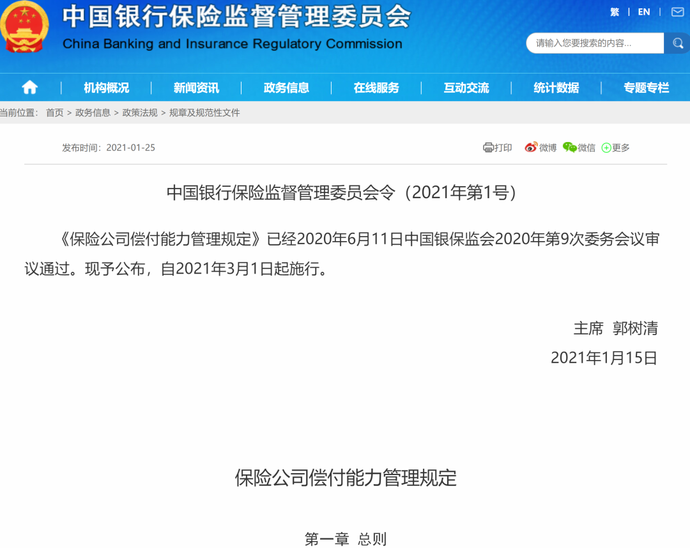Click the 微信 share label
This screenshot has width=690, height=548.
pyautogui.click(x=586, y=147)
